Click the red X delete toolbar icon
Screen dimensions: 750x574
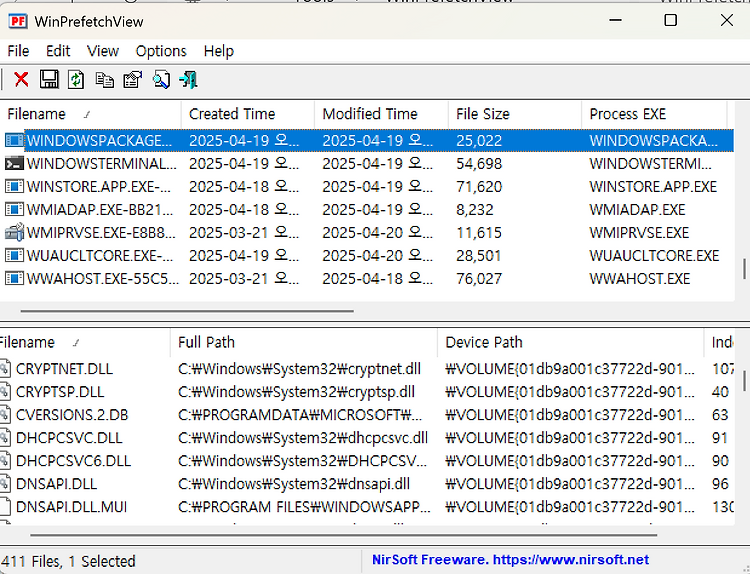click(21, 79)
